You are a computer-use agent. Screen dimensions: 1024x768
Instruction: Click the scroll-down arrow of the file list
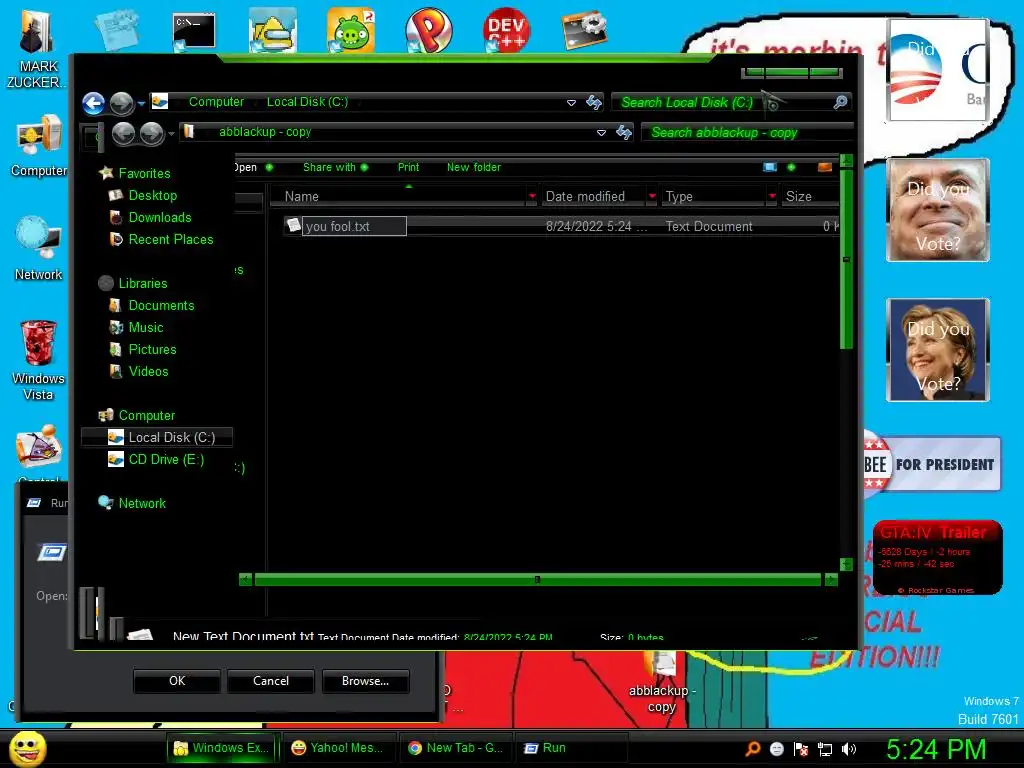pyautogui.click(x=846, y=564)
